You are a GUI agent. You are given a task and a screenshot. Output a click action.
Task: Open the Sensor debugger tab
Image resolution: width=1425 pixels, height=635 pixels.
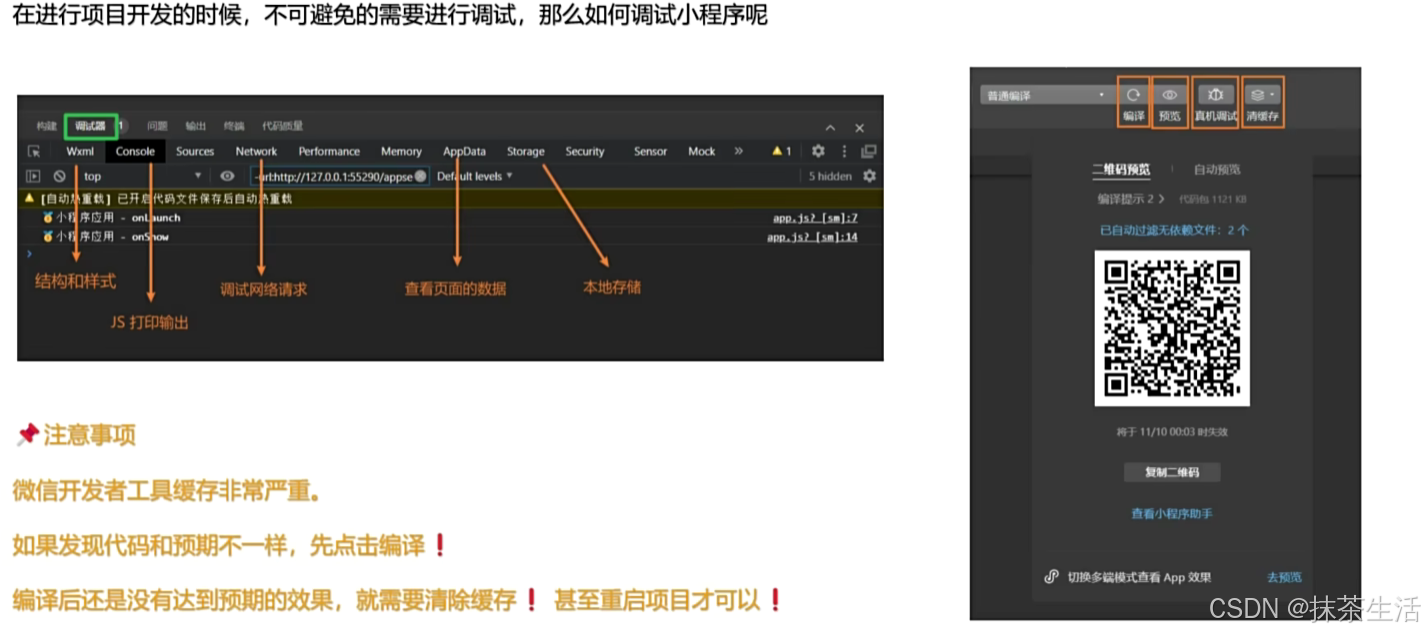click(650, 151)
